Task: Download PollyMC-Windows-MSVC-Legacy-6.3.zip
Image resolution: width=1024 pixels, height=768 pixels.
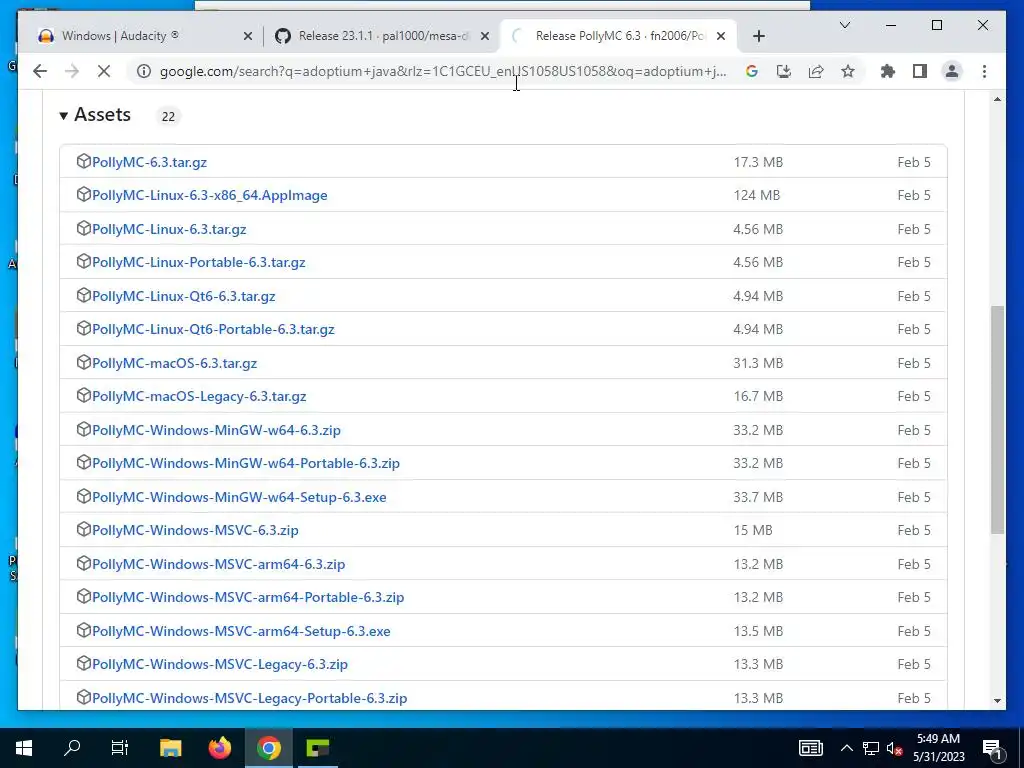Action: click(219, 664)
